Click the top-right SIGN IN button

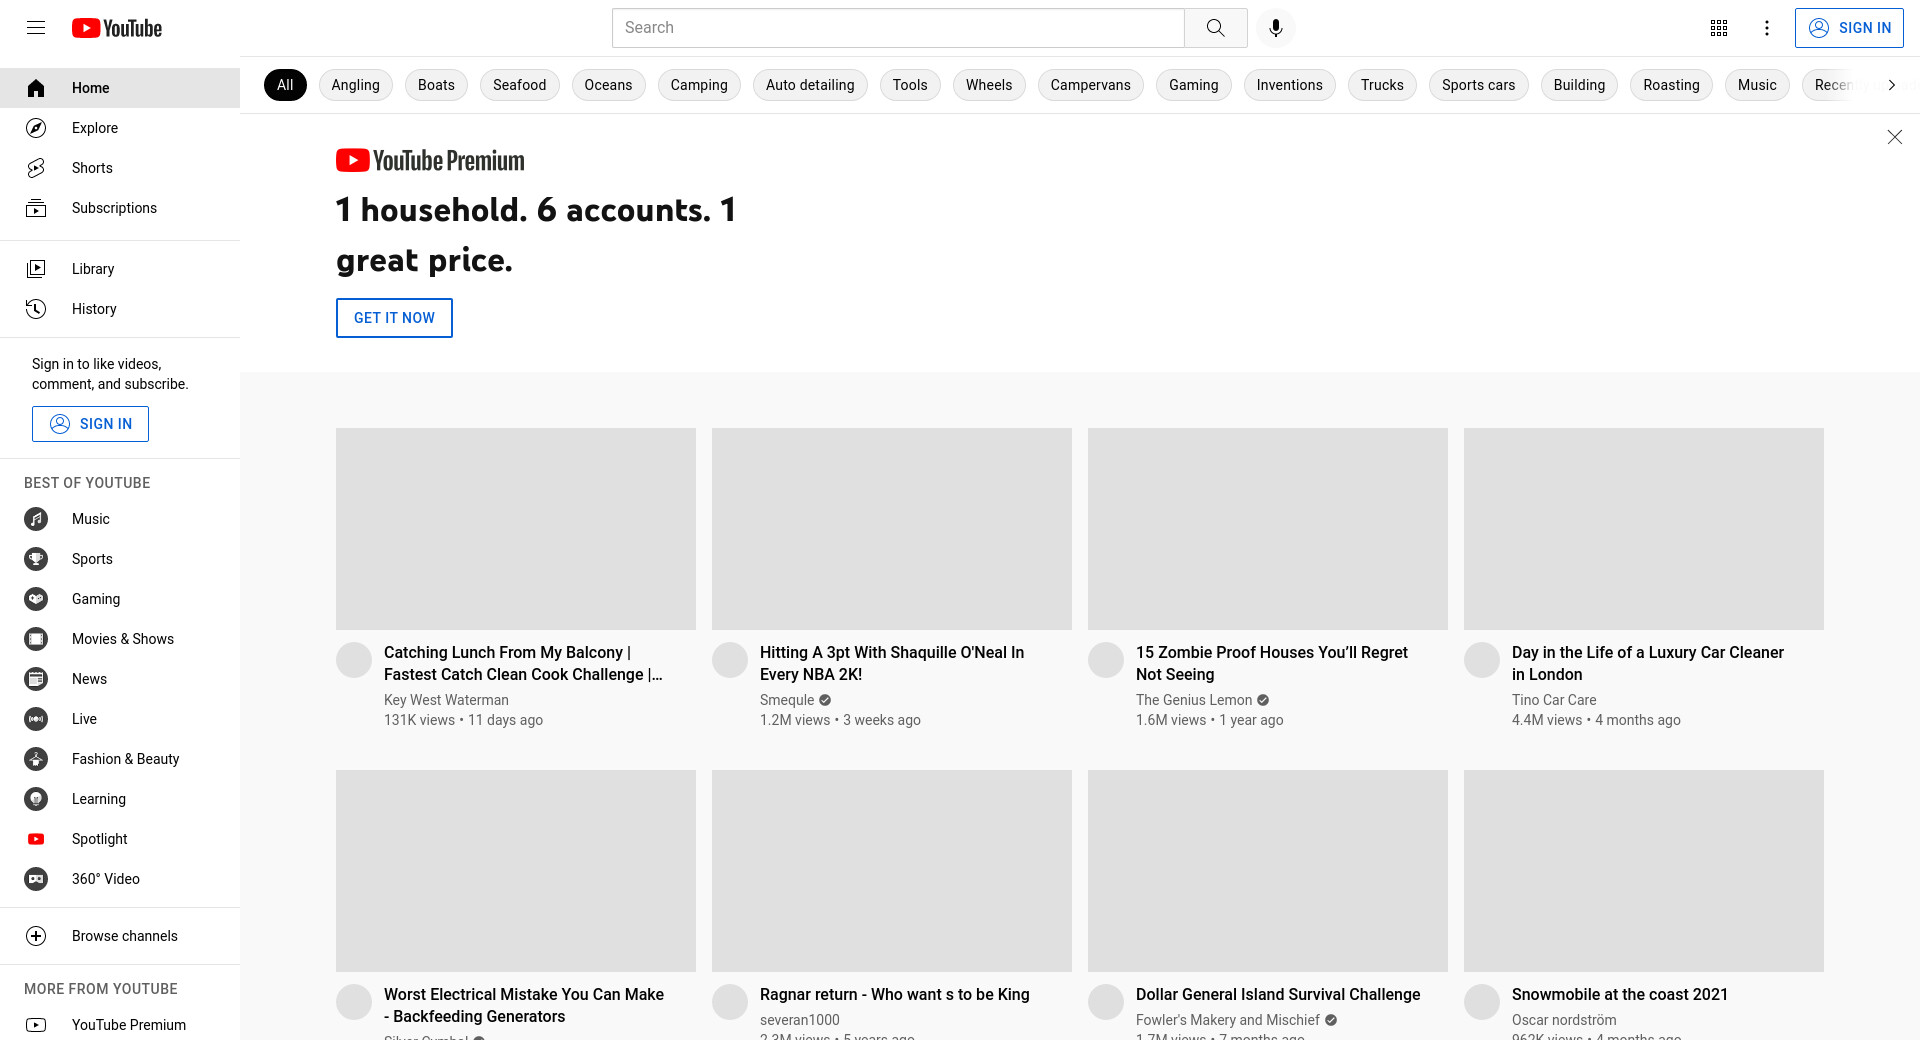pyautogui.click(x=1849, y=28)
